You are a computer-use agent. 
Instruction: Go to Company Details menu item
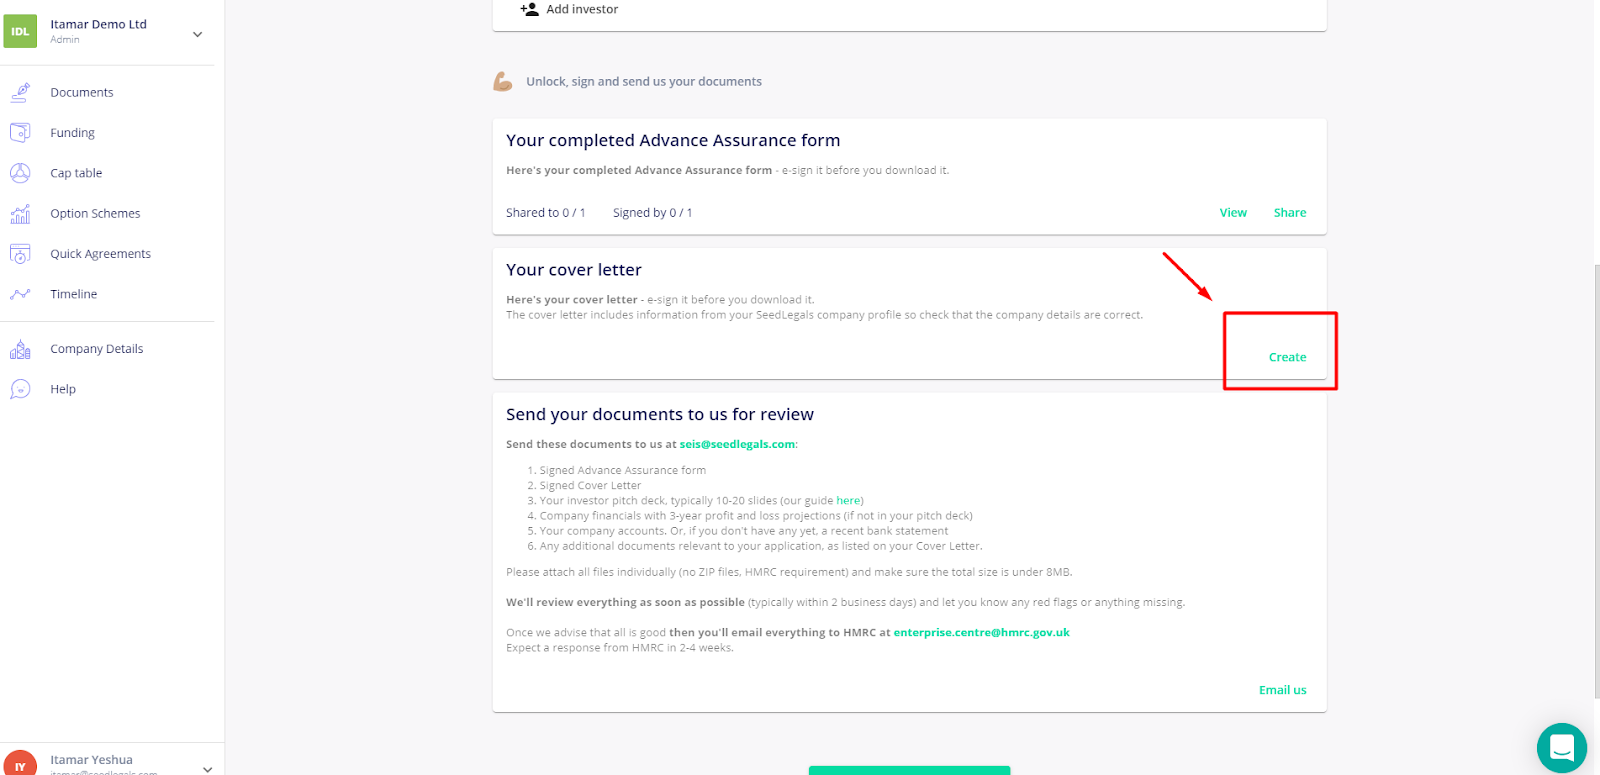click(97, 349)
